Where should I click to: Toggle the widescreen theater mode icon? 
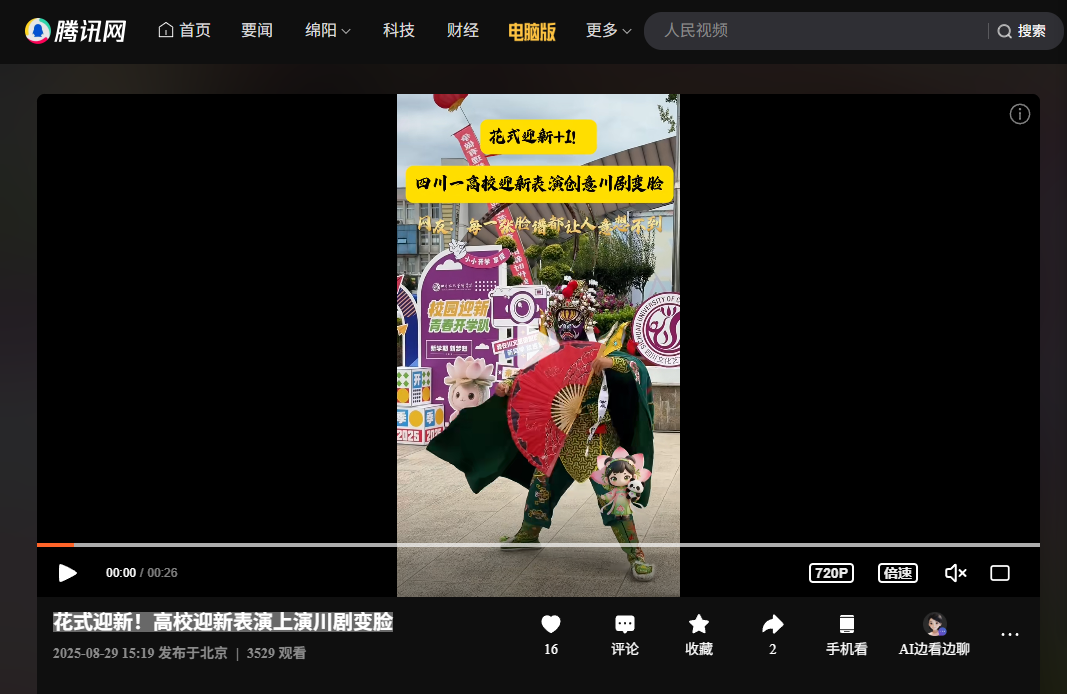(x=999, y=573)
